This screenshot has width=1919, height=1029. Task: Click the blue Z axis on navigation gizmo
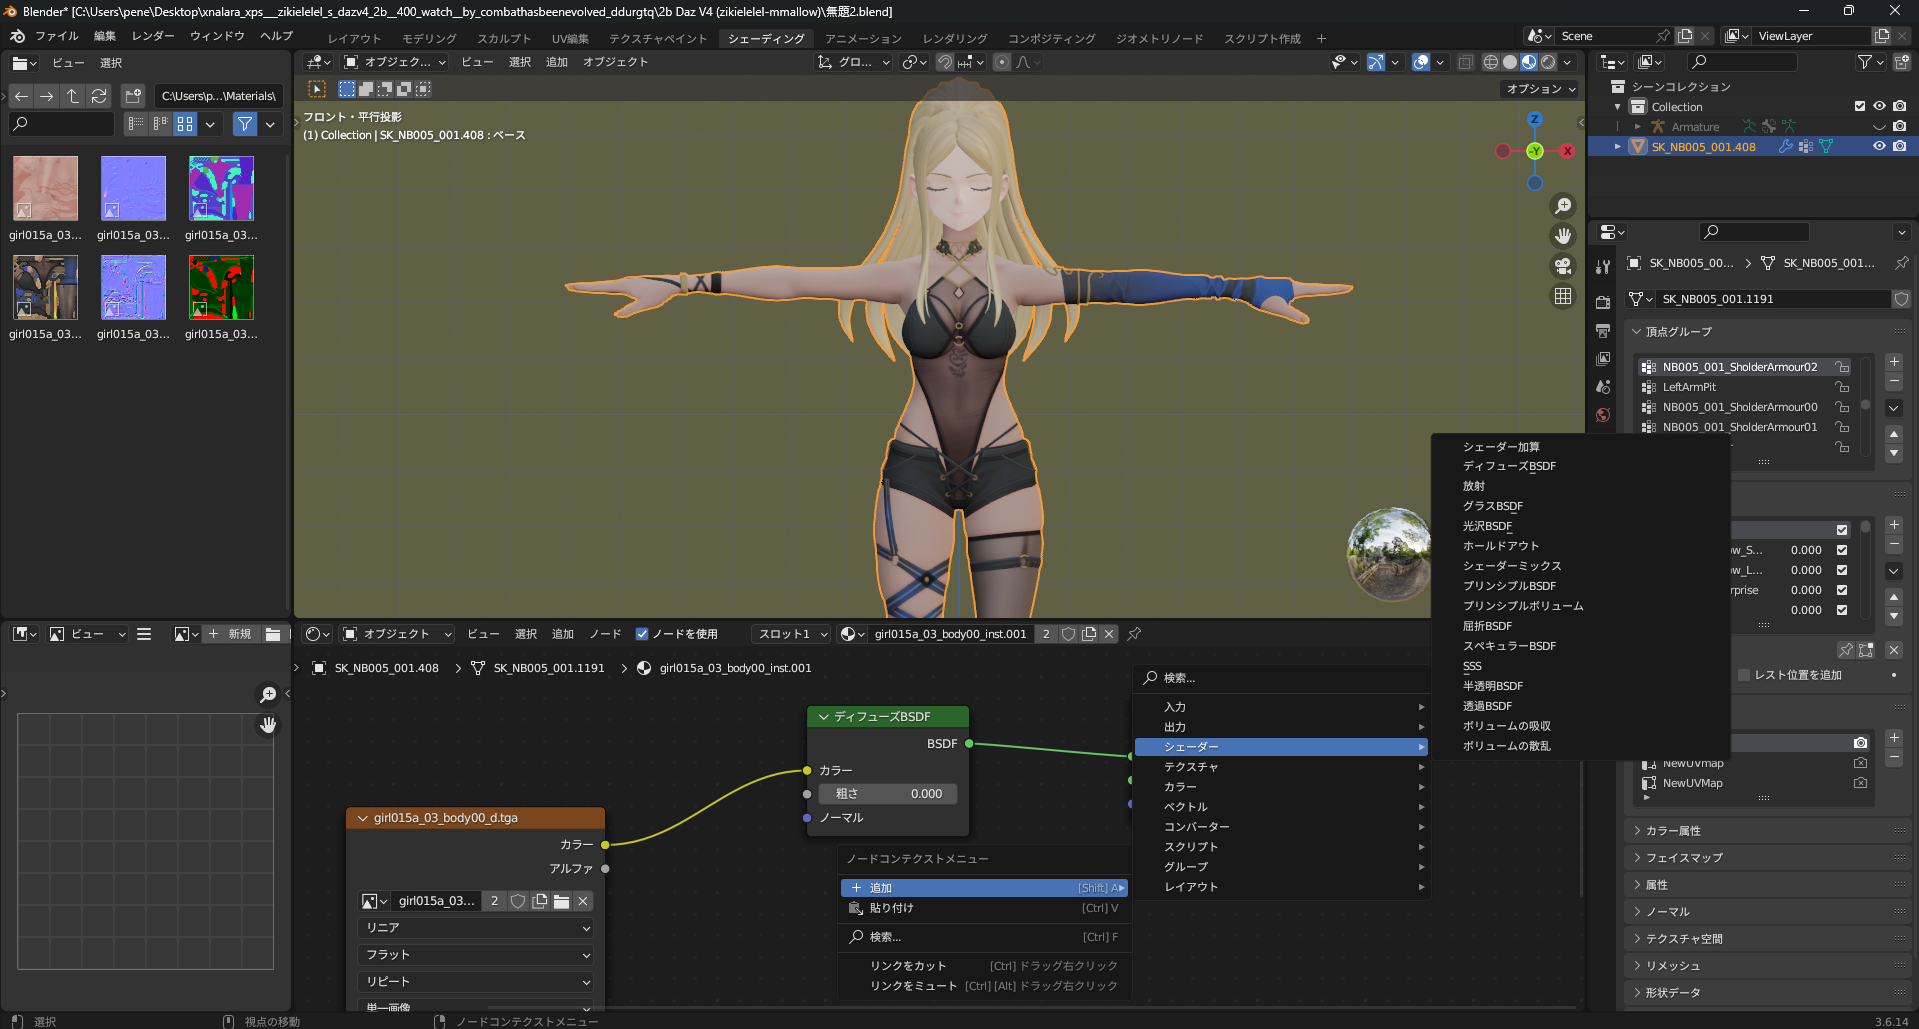[x=1535, y=119]
